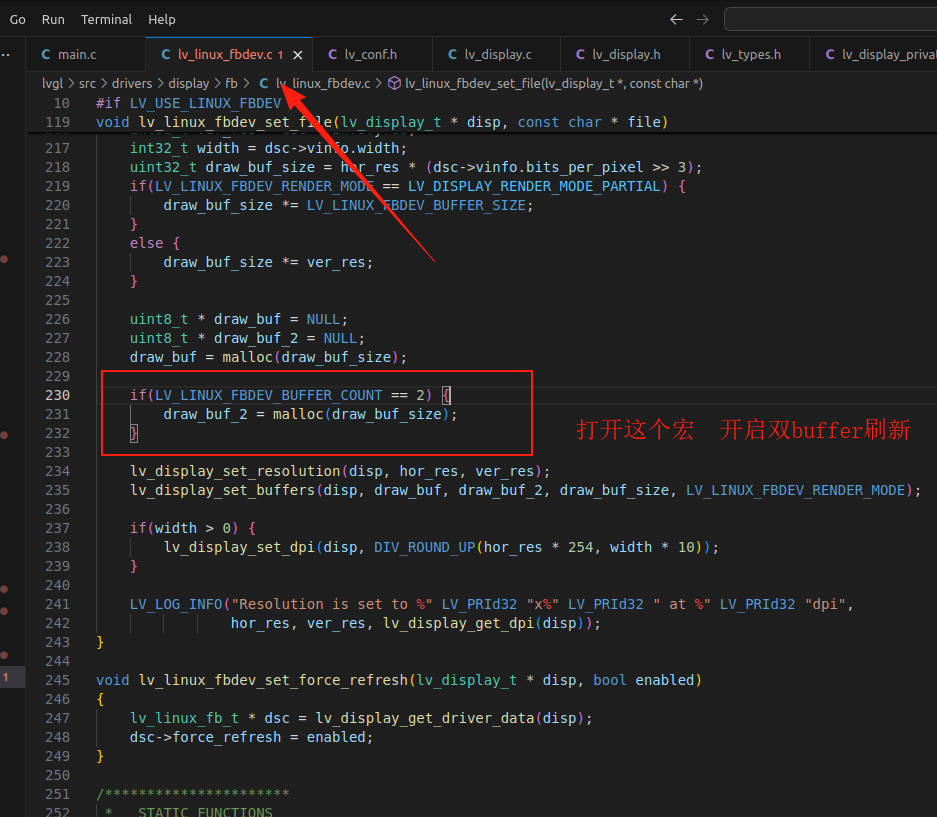Click the back navigation arrow
The height and width of the screenshot is (817, 937).
coord(676,19)
